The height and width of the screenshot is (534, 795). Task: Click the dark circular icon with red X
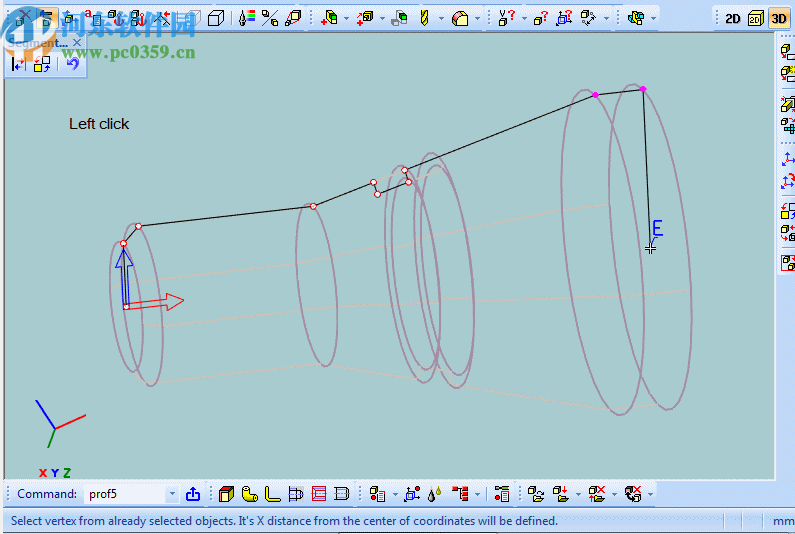click(x=633, y=494)
